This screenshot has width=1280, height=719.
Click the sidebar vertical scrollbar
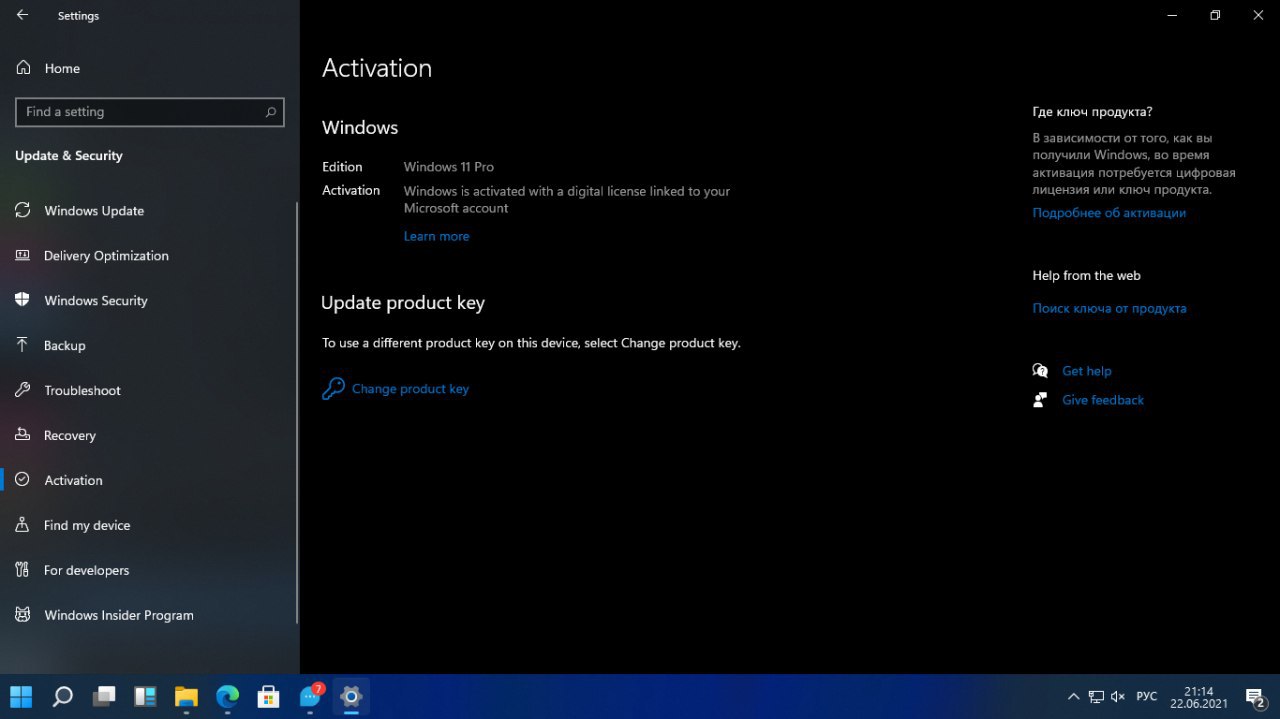click(x=297, y=413)
